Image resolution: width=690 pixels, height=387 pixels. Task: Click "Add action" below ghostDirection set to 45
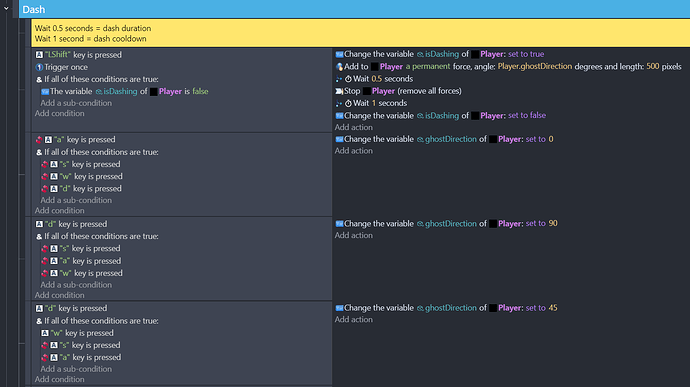pyautogui.click(x=353, y=320)
